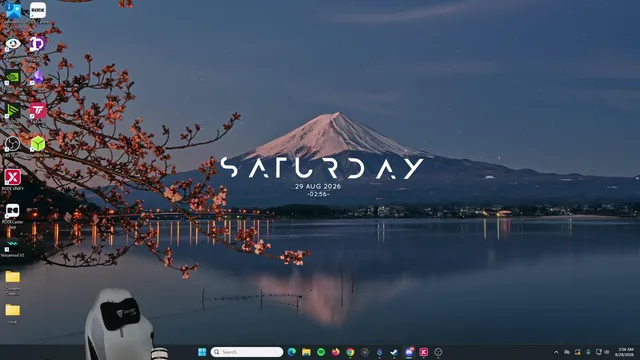Image resolution: width=640 pixels, height=360 pixels.
Task: Launch the NVIDIA app desktop shortcut
Action: coord(13,77)
